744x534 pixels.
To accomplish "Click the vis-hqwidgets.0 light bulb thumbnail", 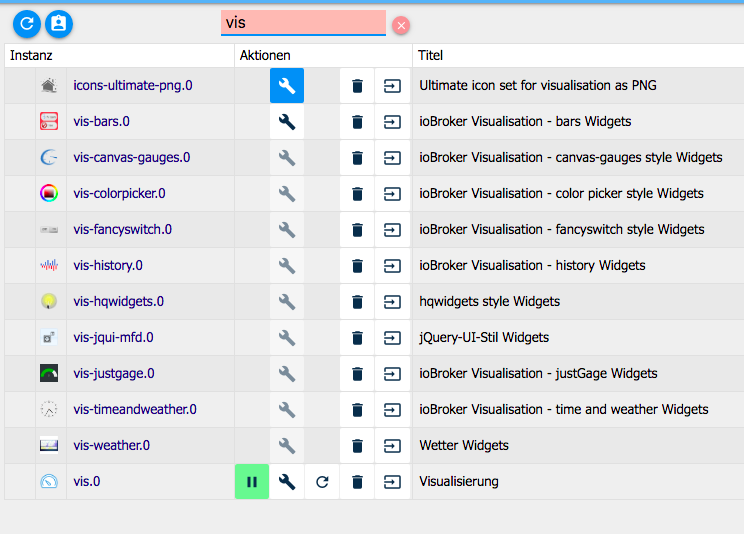I will click(x=49, y=301).
